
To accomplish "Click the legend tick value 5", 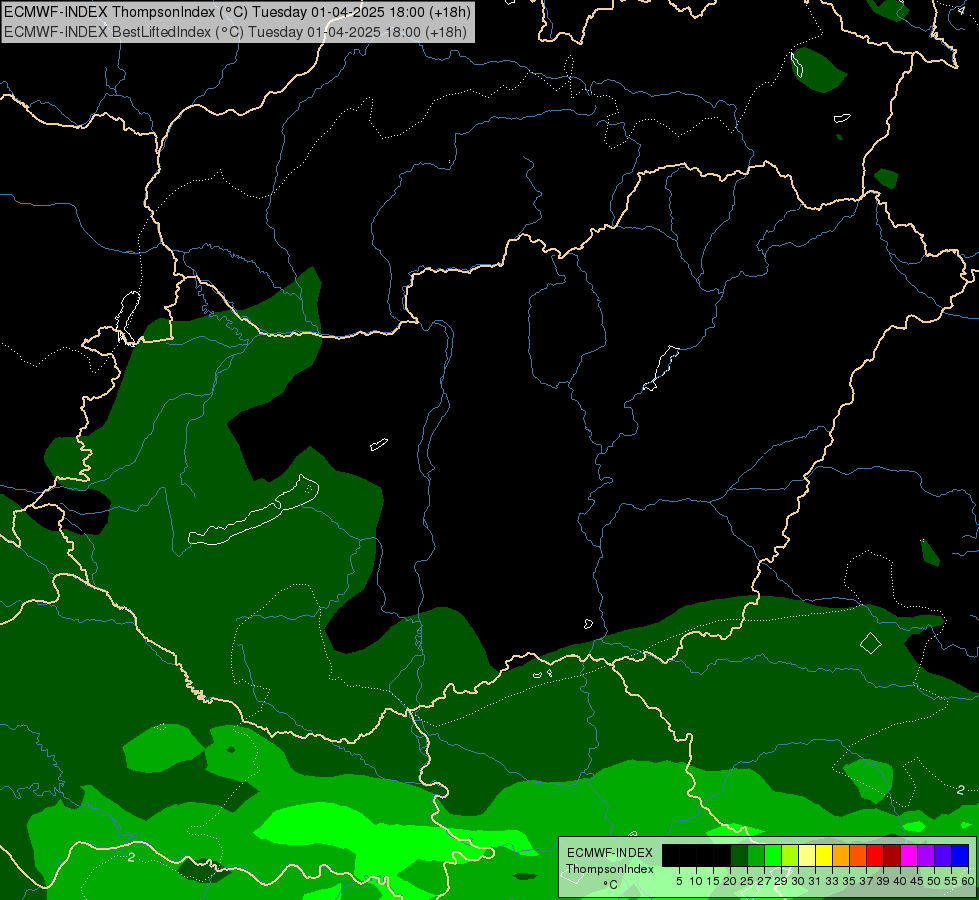I will 679,881.
